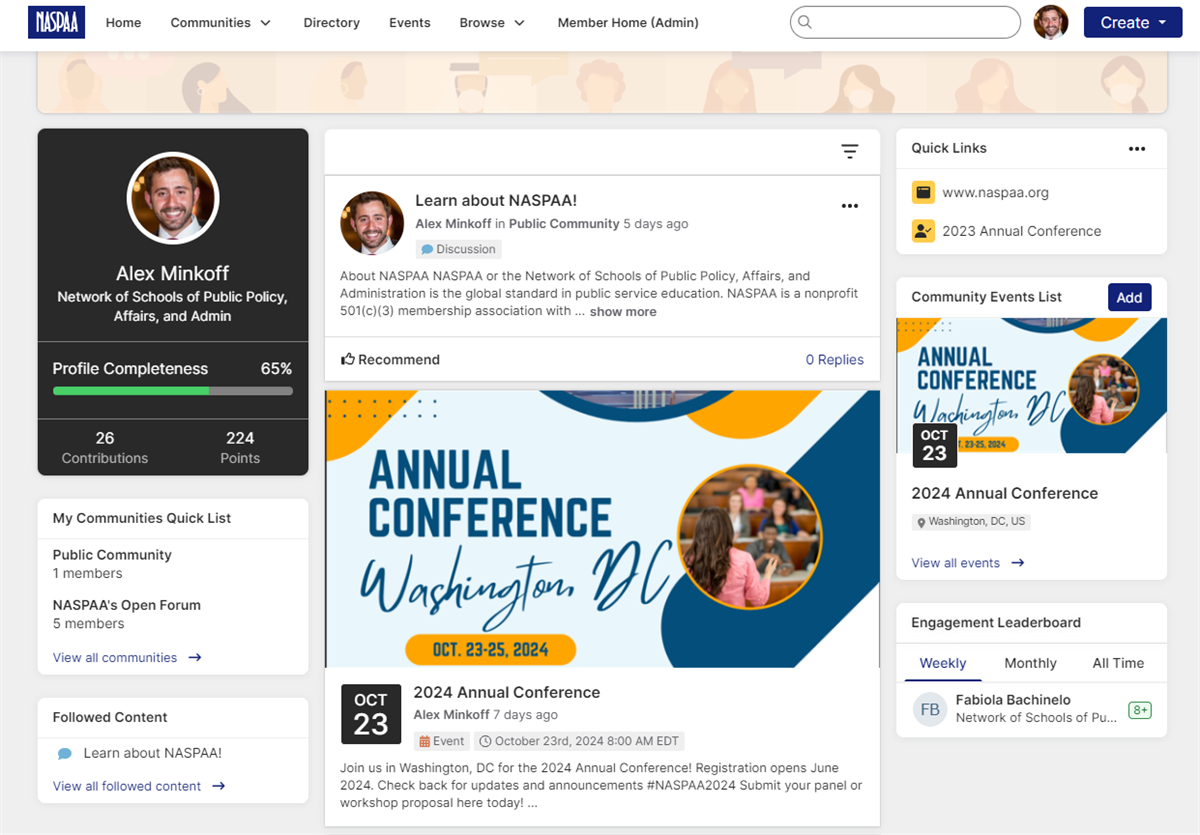Click October 23rd, 2024 8:00 AM EDT tag
Screen dimensions: 1200x835
[579, 741]
